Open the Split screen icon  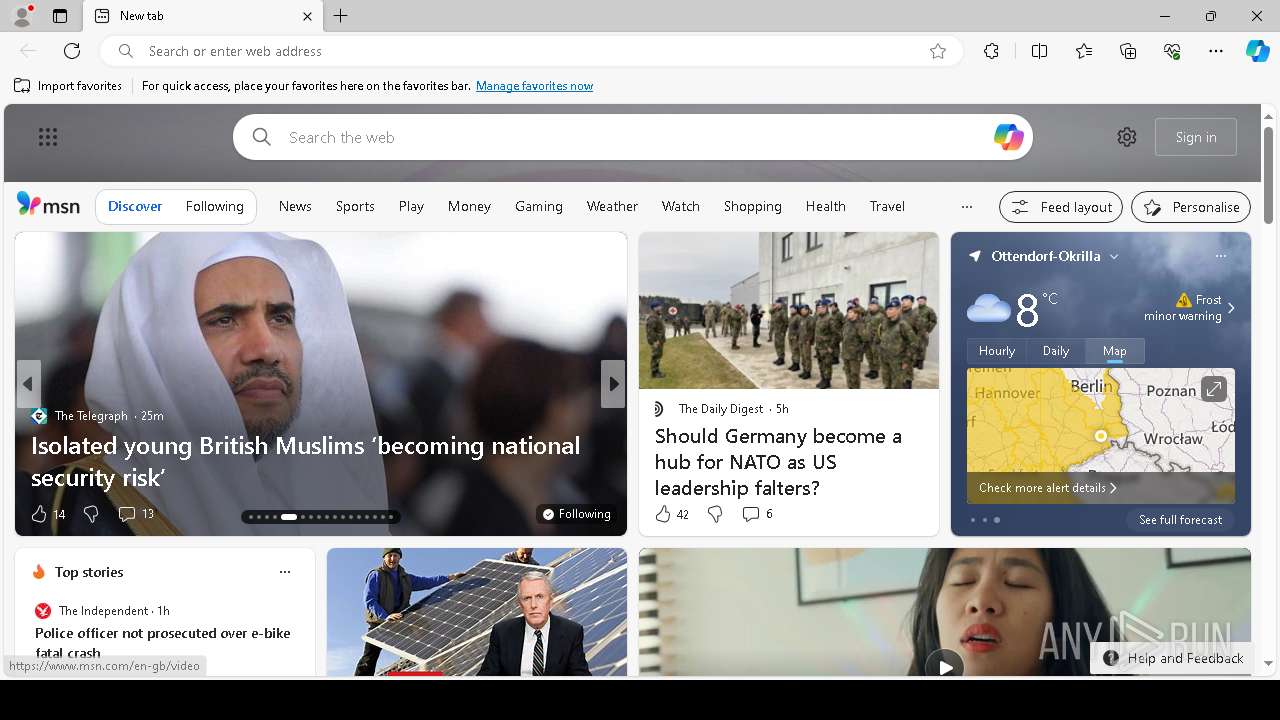coord(1039,51)
